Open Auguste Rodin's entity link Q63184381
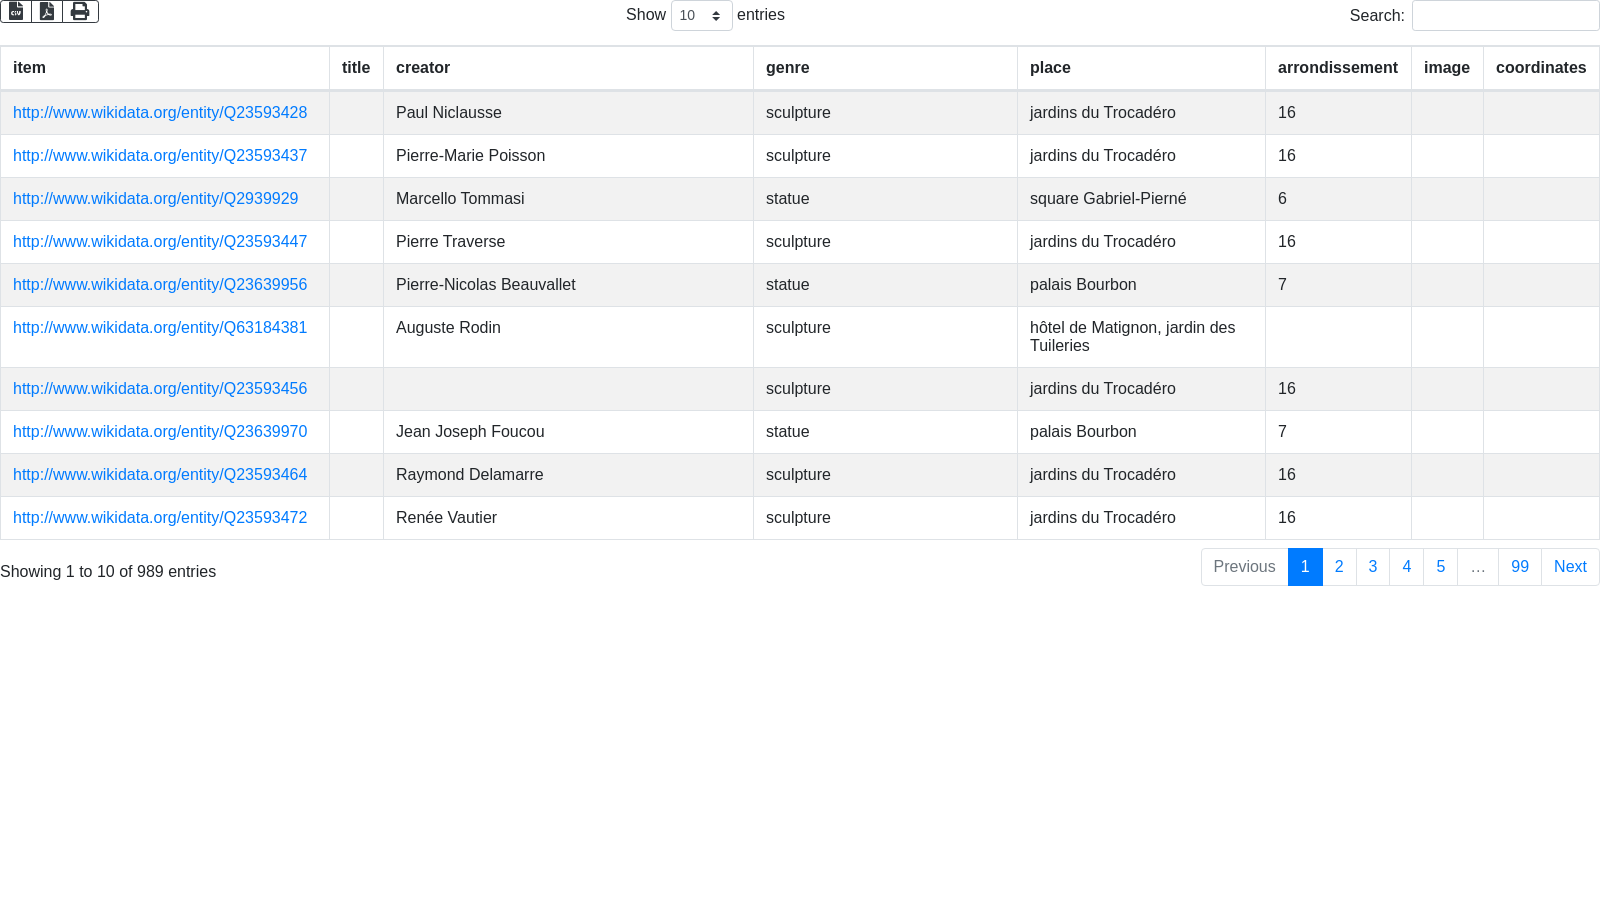The image size is (1600, 900). pyautogui.click(x=160, y=328)
